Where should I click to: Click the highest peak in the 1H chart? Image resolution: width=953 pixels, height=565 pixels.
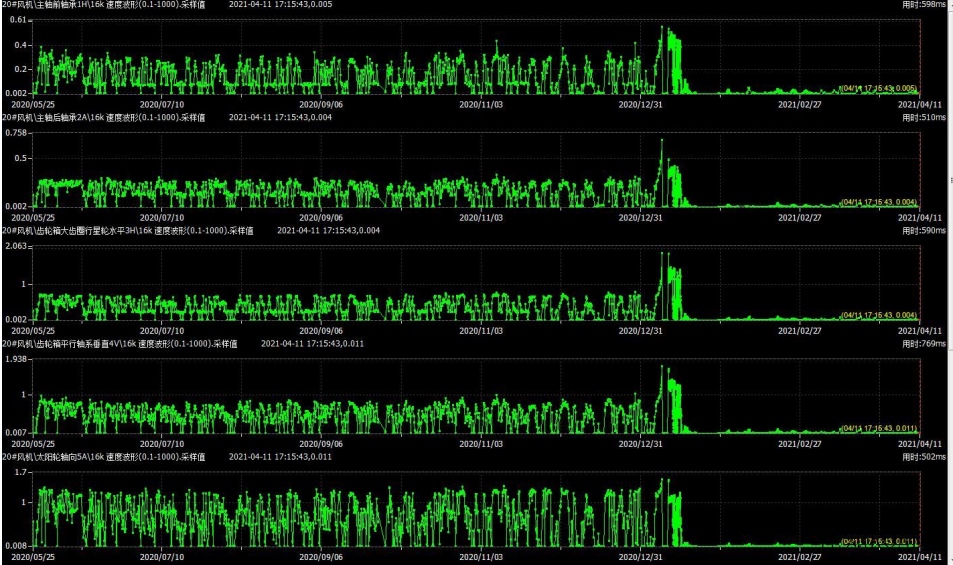(662, 28)
